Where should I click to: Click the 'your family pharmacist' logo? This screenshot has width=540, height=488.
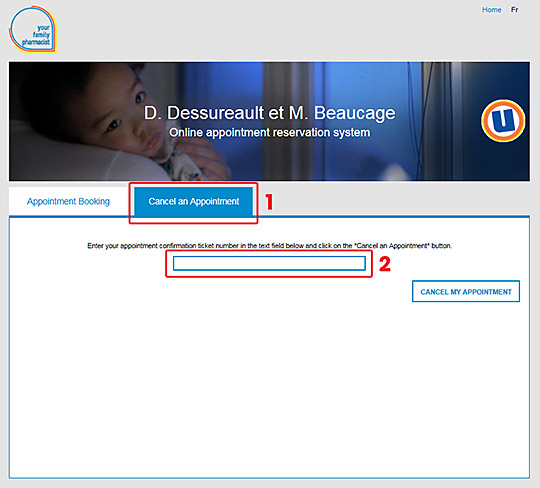32,29
